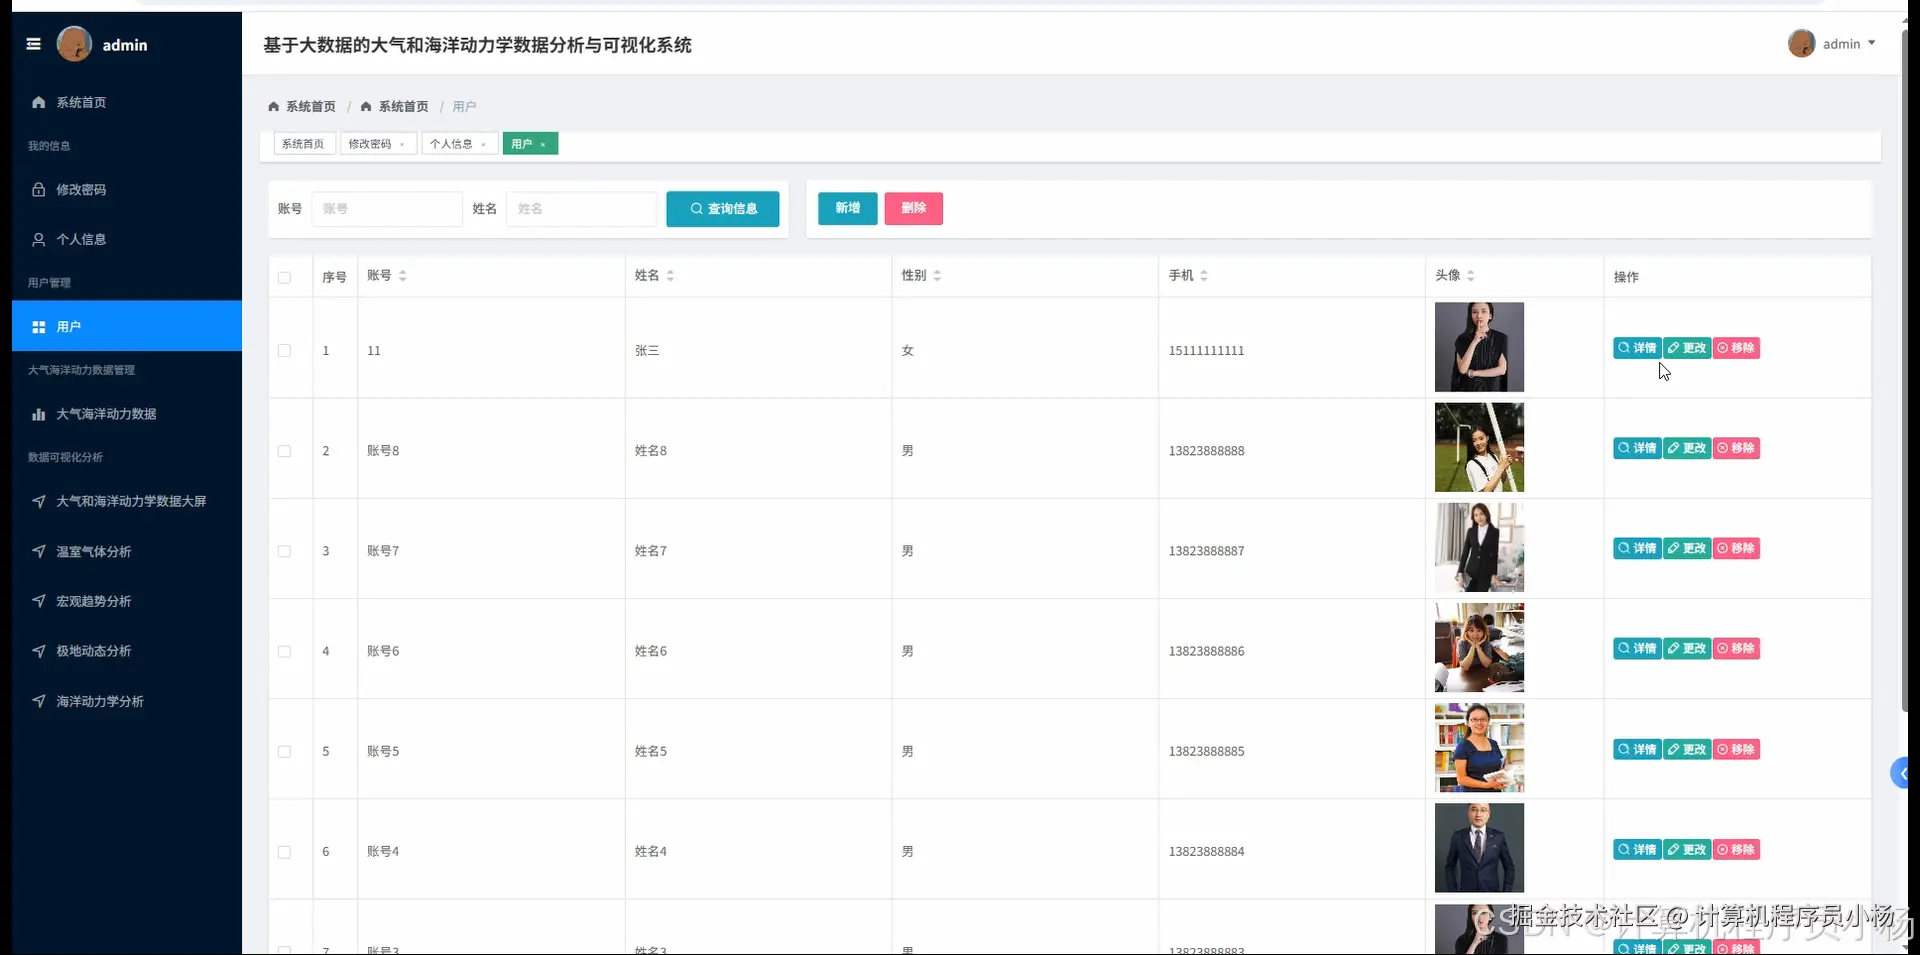Image resolution: width=1920 pixels, height=955 pixels.
Task: Check the checkbox for row 张三
Action: [285, 351]
